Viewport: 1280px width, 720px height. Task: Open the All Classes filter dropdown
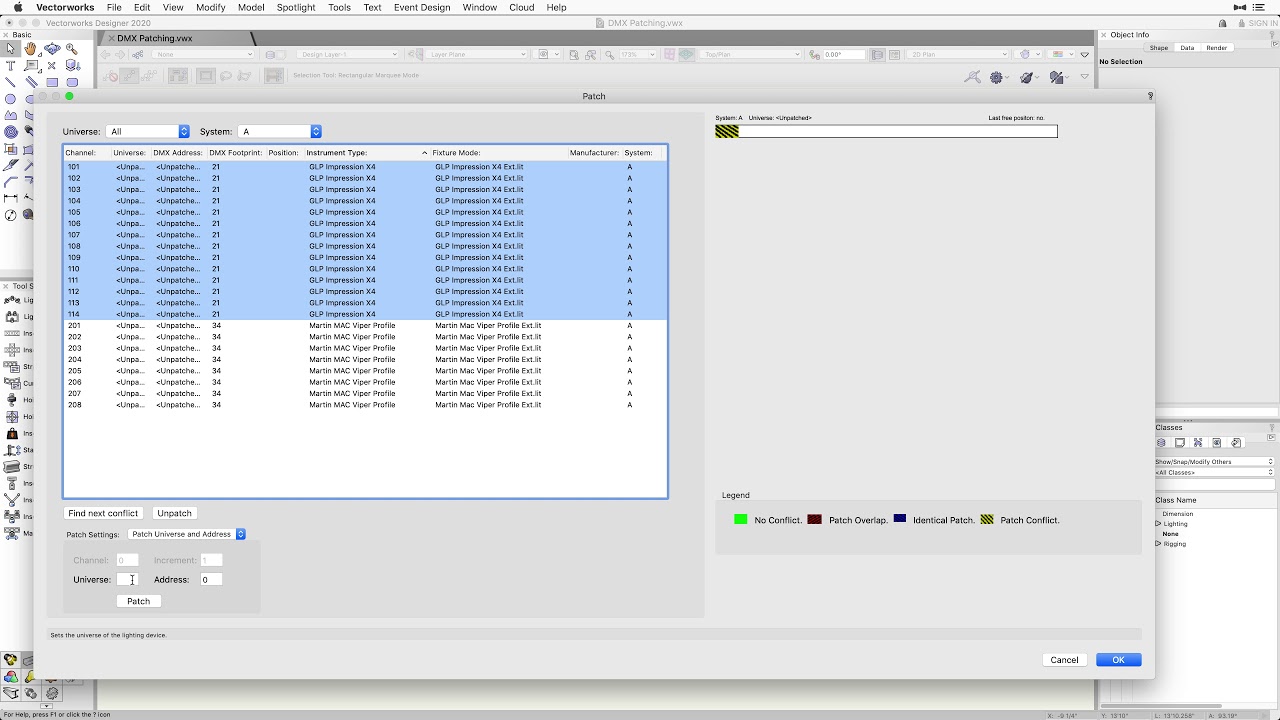point(1214,472)
